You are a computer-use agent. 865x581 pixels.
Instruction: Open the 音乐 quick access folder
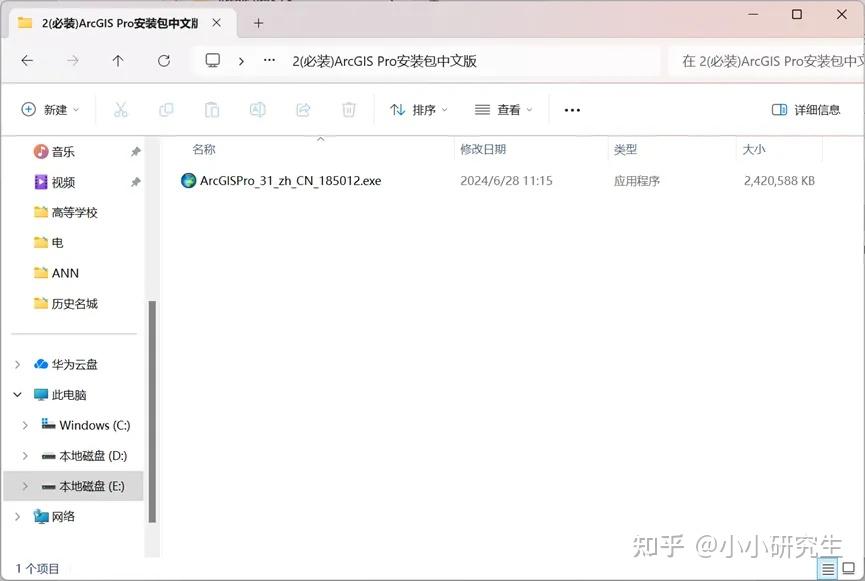pyautogui.click(x=63, y=151)
